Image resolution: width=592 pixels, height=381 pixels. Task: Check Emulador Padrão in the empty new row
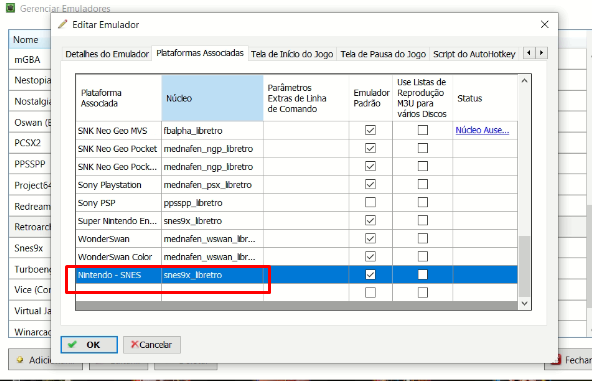[370, 293]
